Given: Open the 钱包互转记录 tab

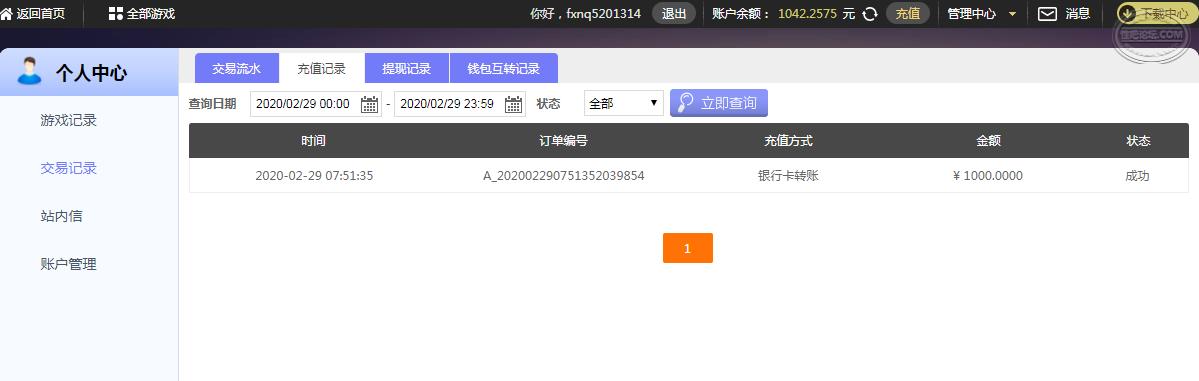Looking at the screenshot, I should [504, 68].
